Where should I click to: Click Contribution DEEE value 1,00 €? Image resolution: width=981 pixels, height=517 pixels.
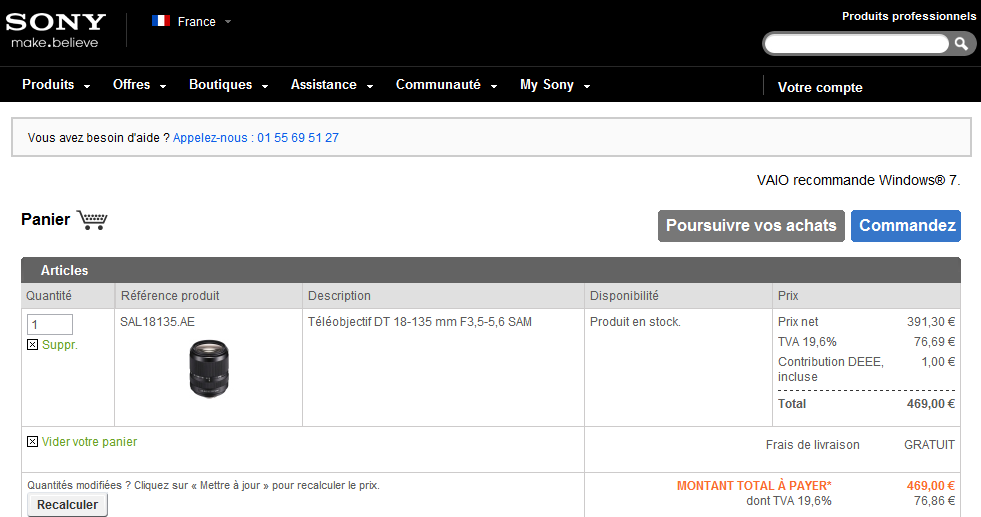[x=938, y=362]
